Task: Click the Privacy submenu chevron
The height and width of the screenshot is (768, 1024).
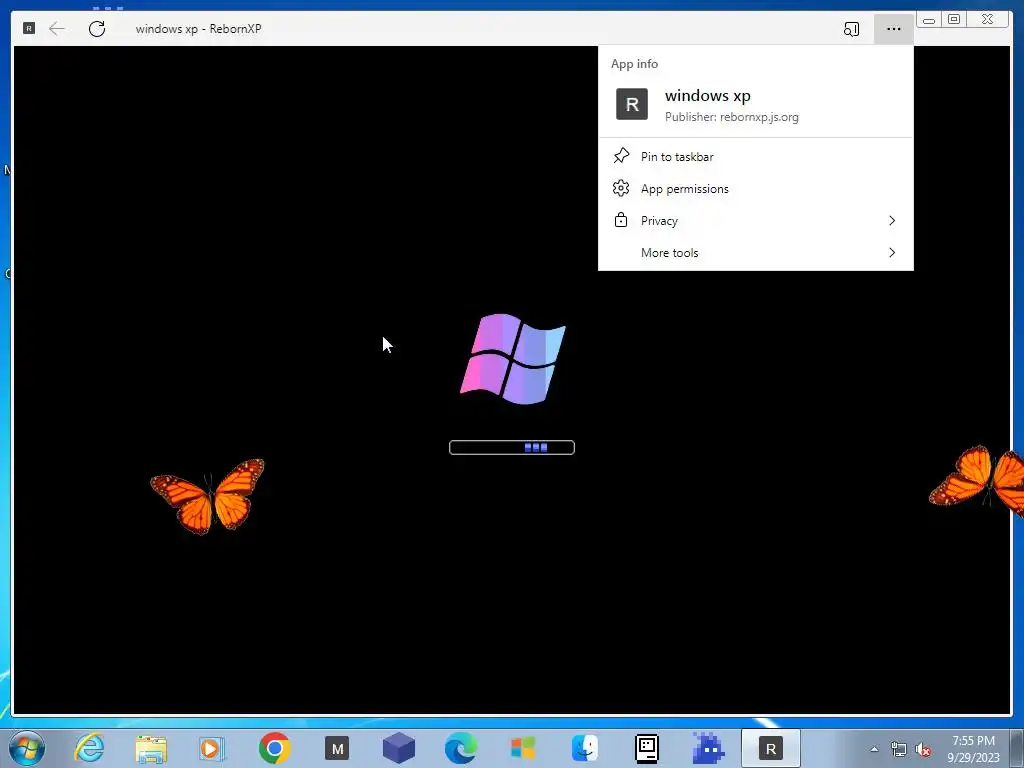Action: click(892, 221)
